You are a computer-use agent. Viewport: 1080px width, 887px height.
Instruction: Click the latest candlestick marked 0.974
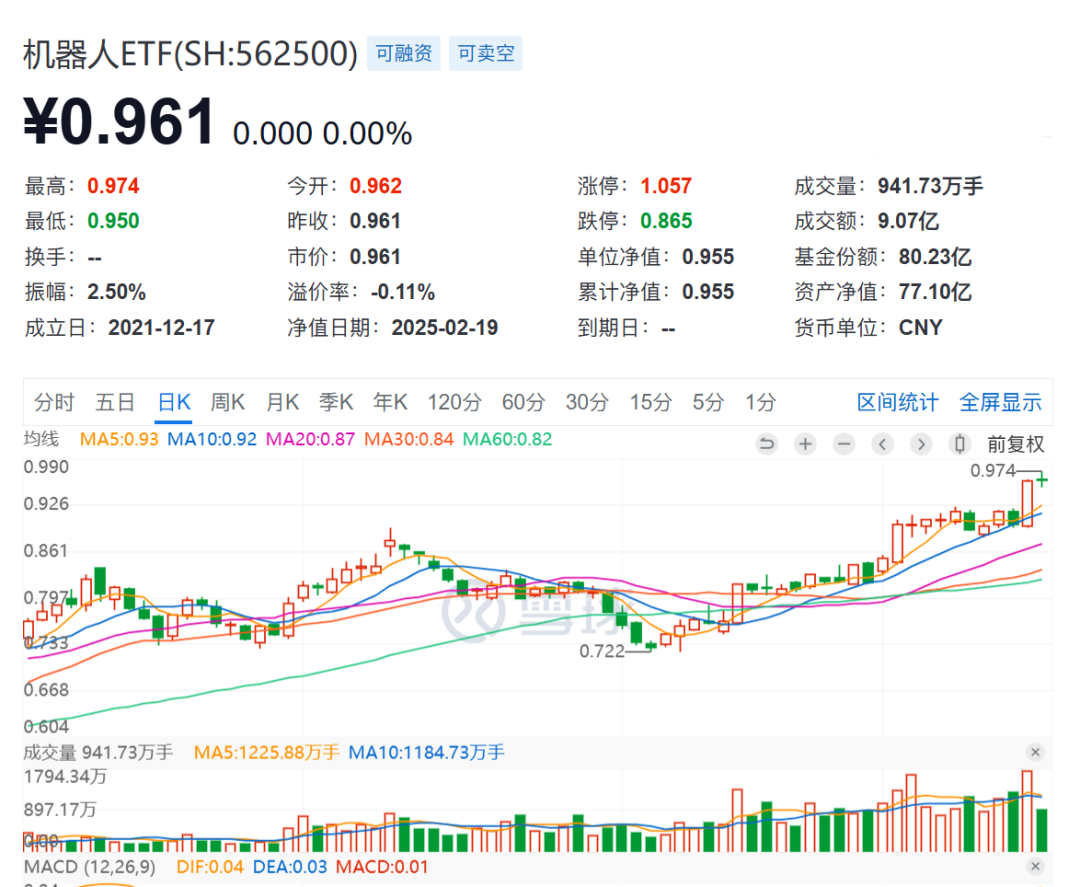[1041, 481]
